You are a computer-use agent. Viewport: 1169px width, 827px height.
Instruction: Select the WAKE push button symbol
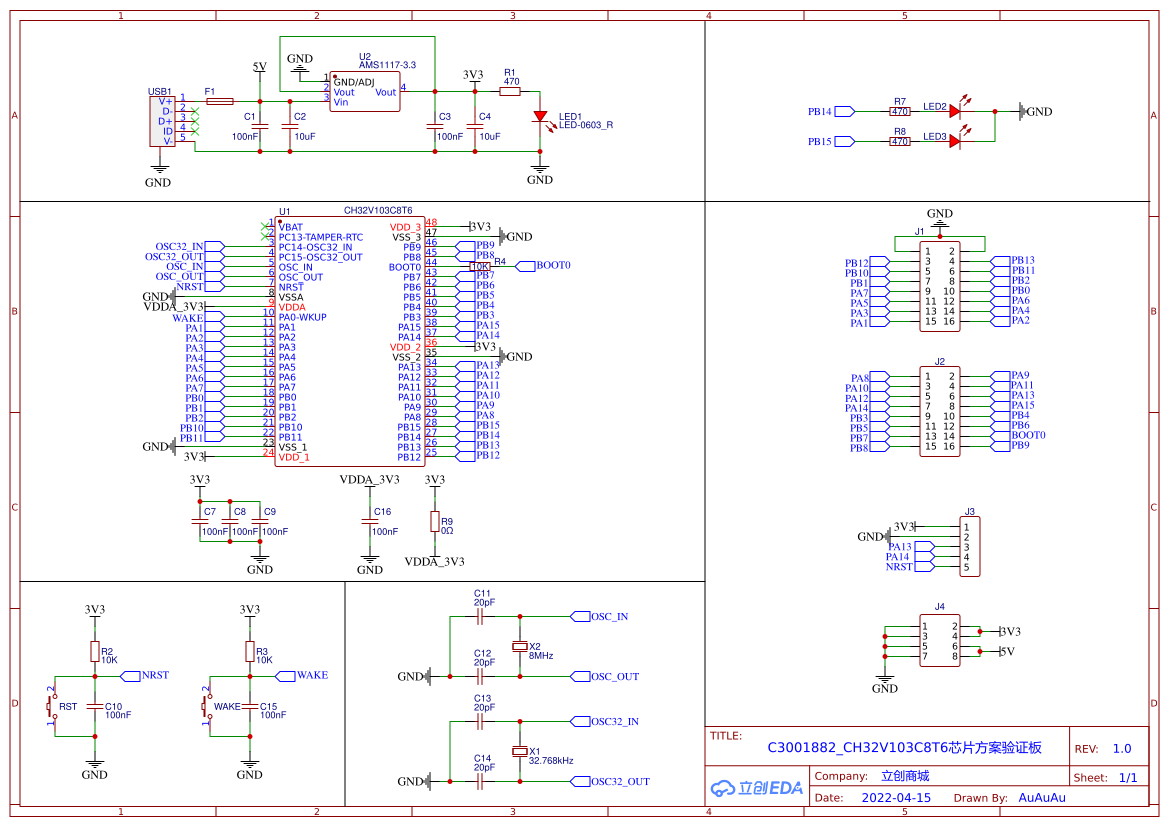pos(207,705)
